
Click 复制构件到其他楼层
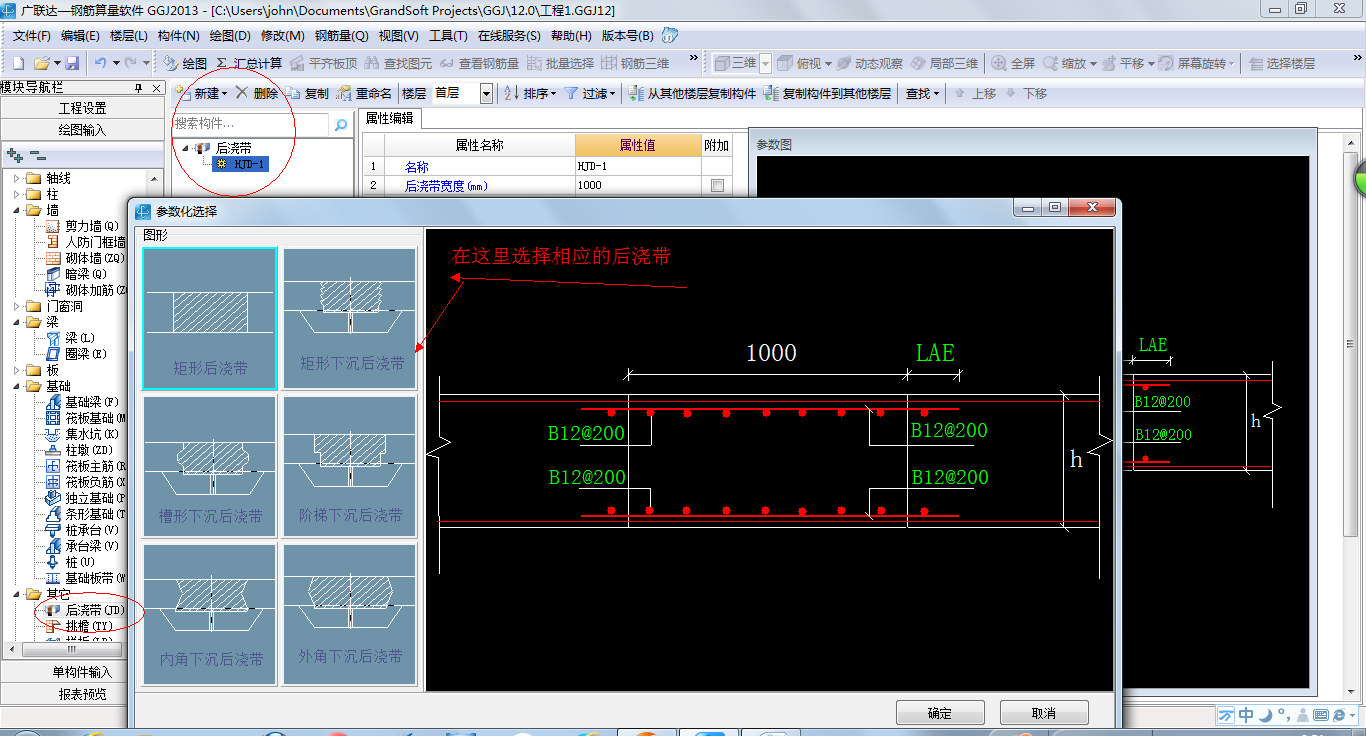pyautogui.click(x=827, y=93)
